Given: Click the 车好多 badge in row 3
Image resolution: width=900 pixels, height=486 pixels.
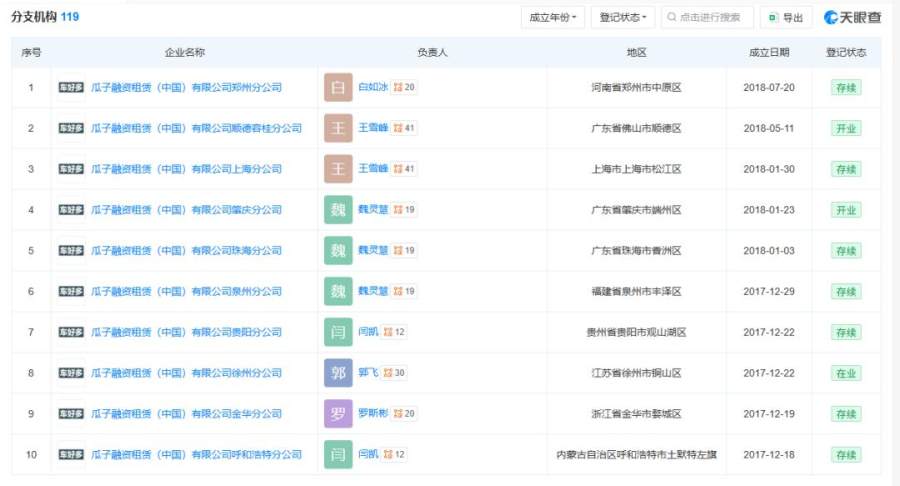Looking at the screenshot, I should pos(71,169).
